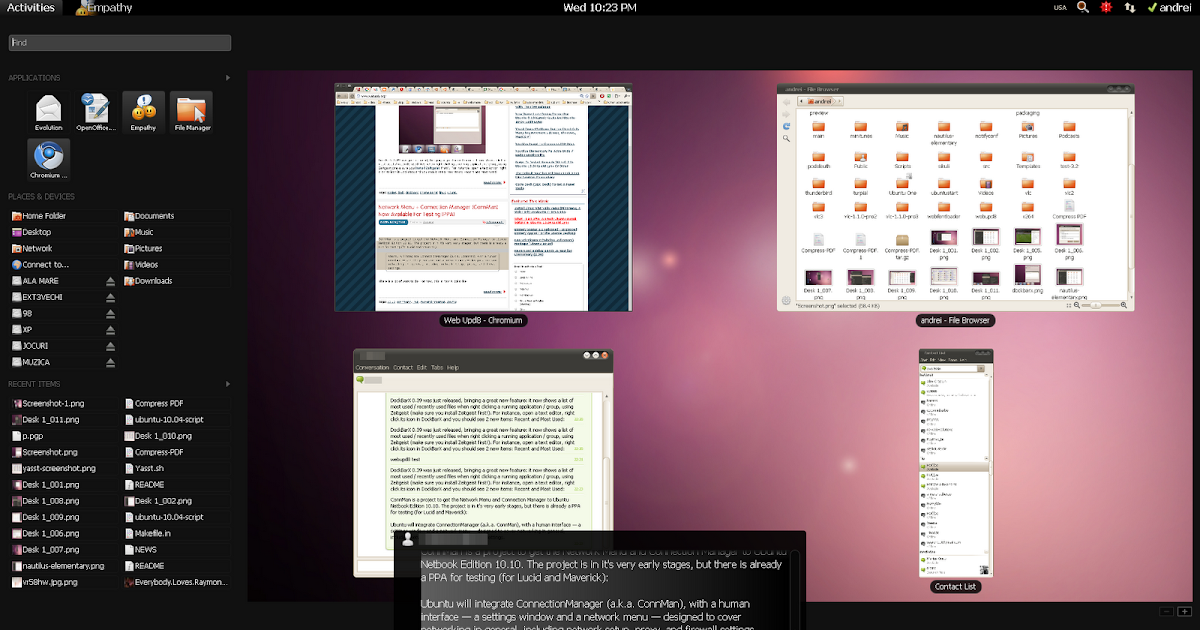Open the Tabs menu in Empathy chat

click(437, 367)
